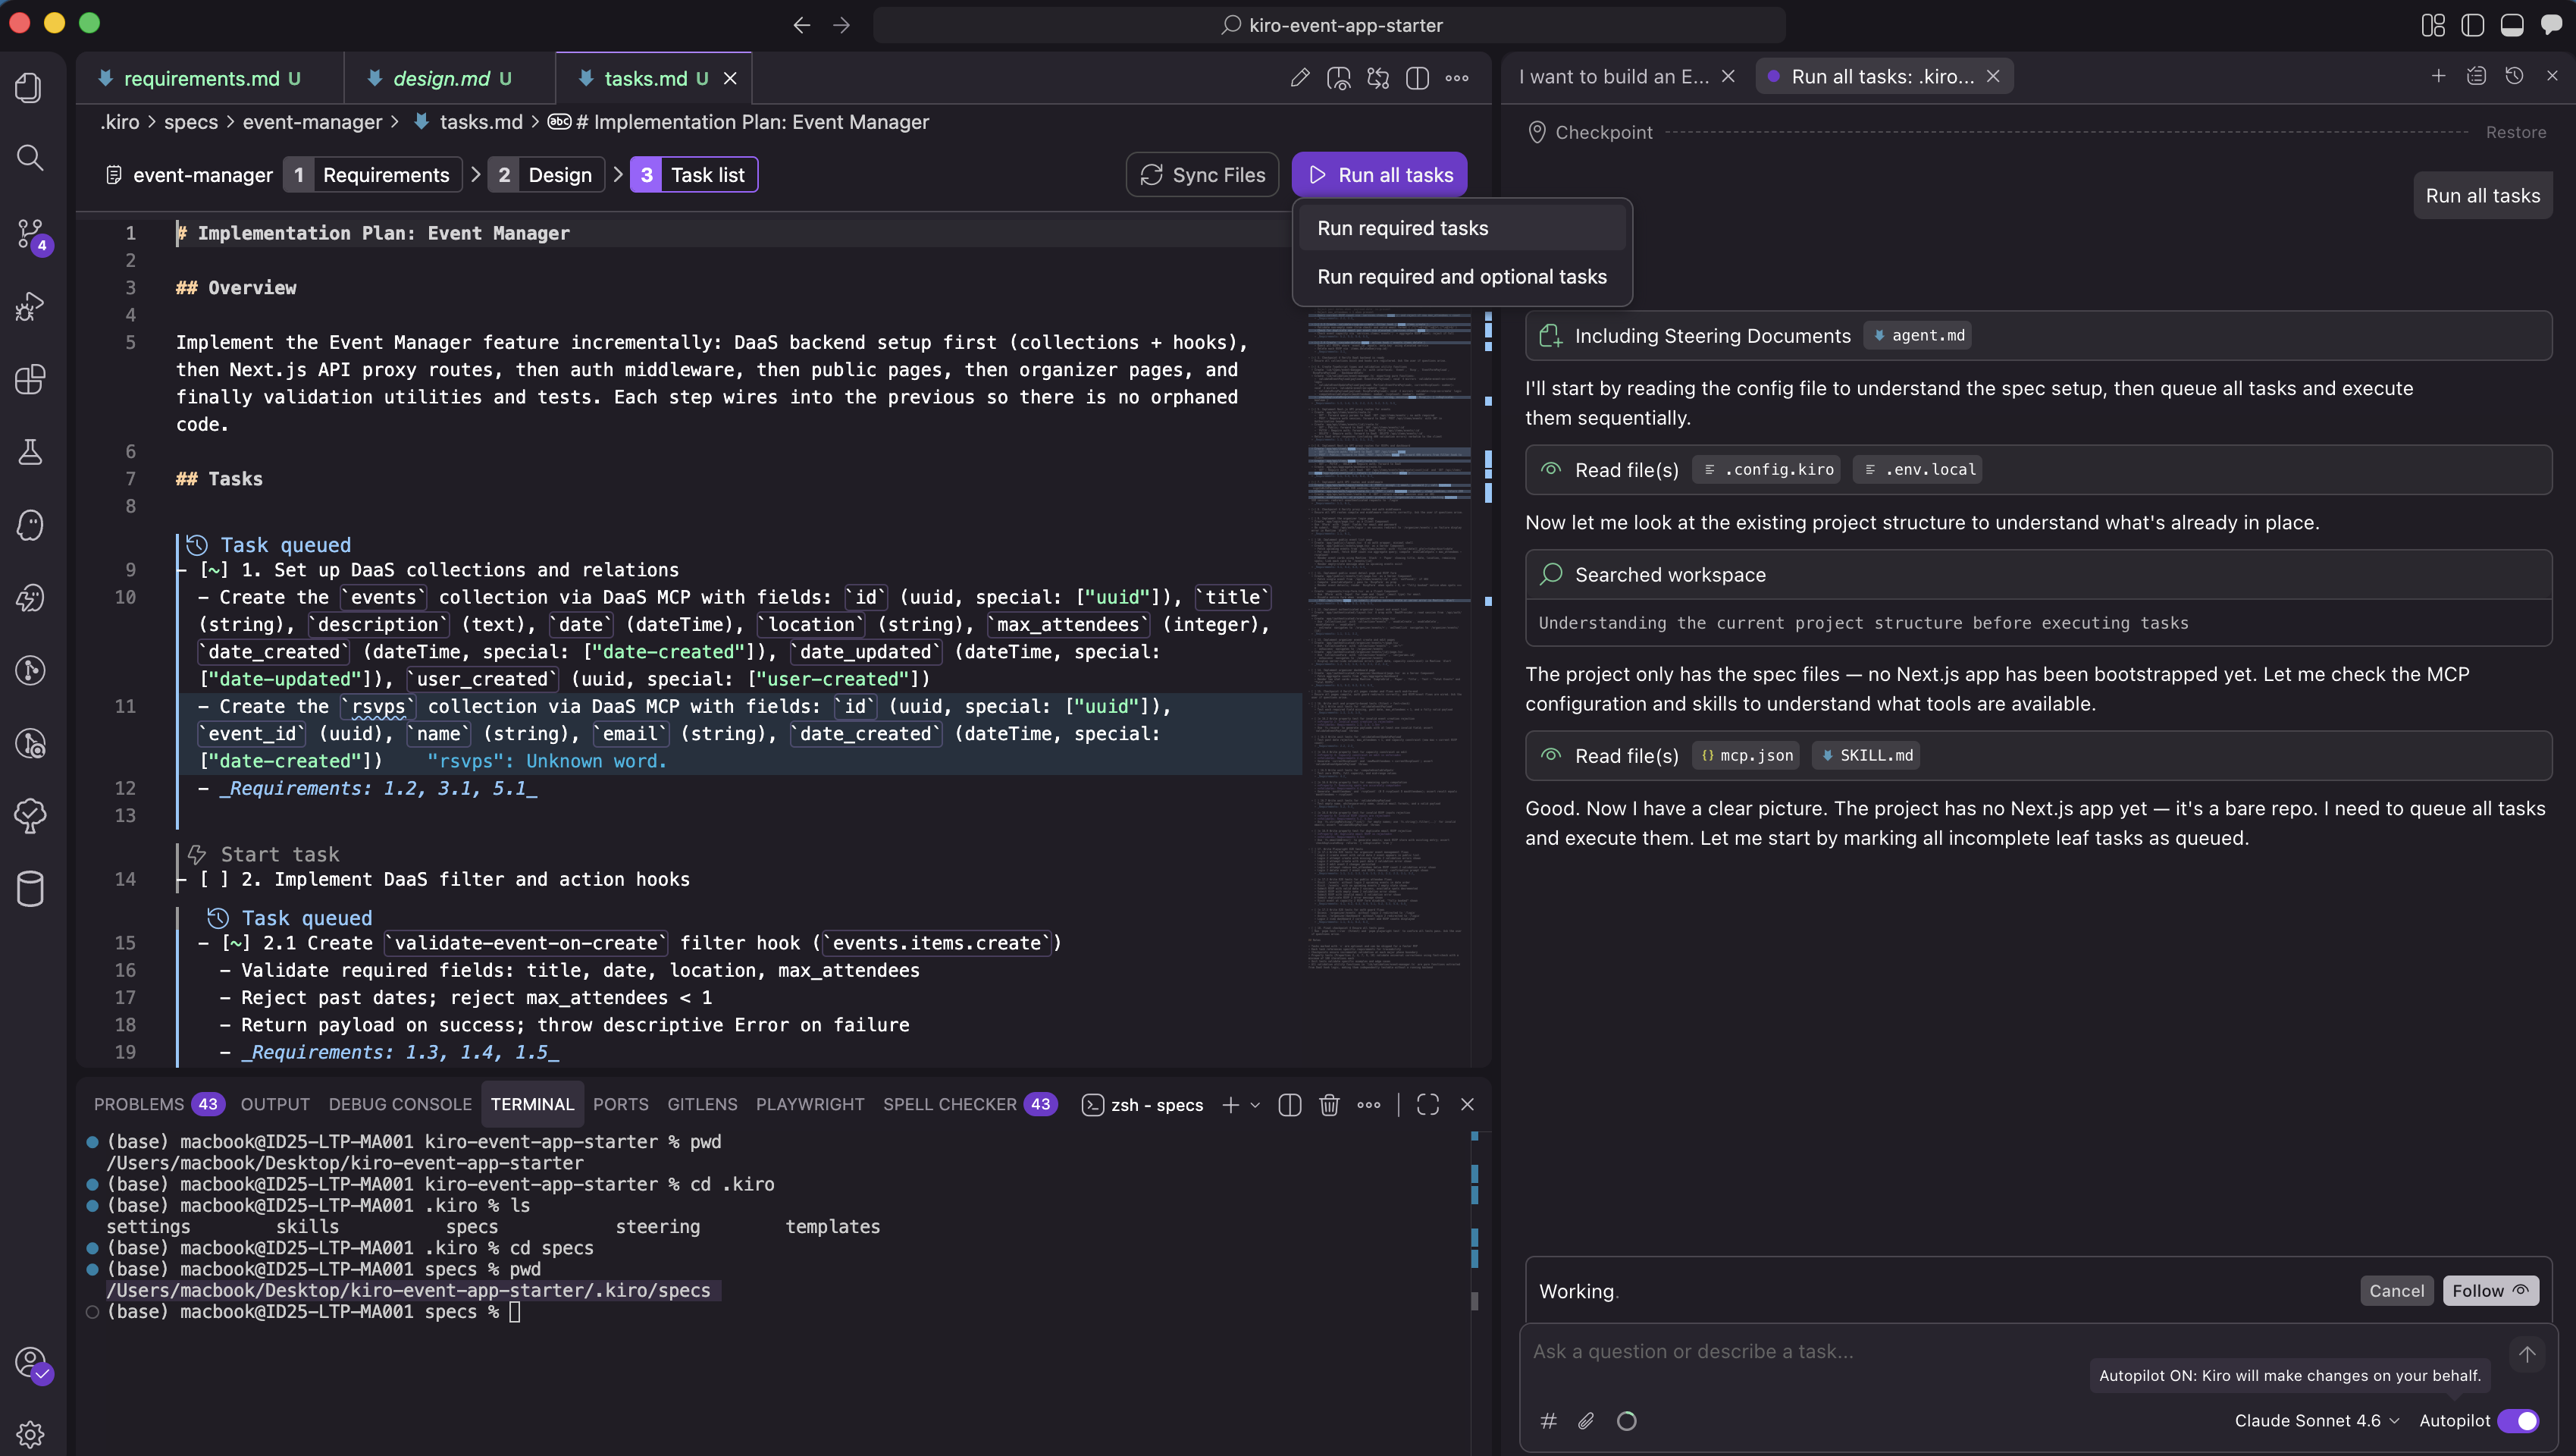Screen dimensions: 2576x1456
Task: Toggle checkbox of task 2.1 validate-event-on-create
Action: pos(236,943)
